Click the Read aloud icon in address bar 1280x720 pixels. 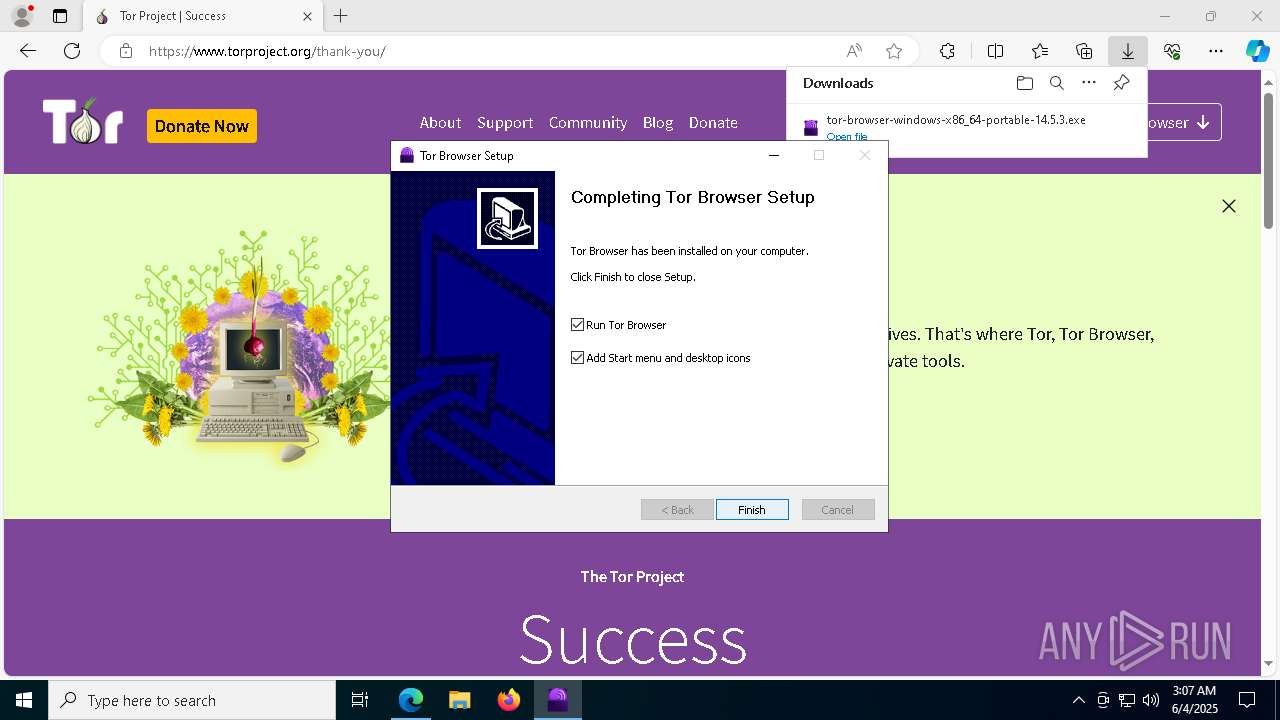pos(854,51)
